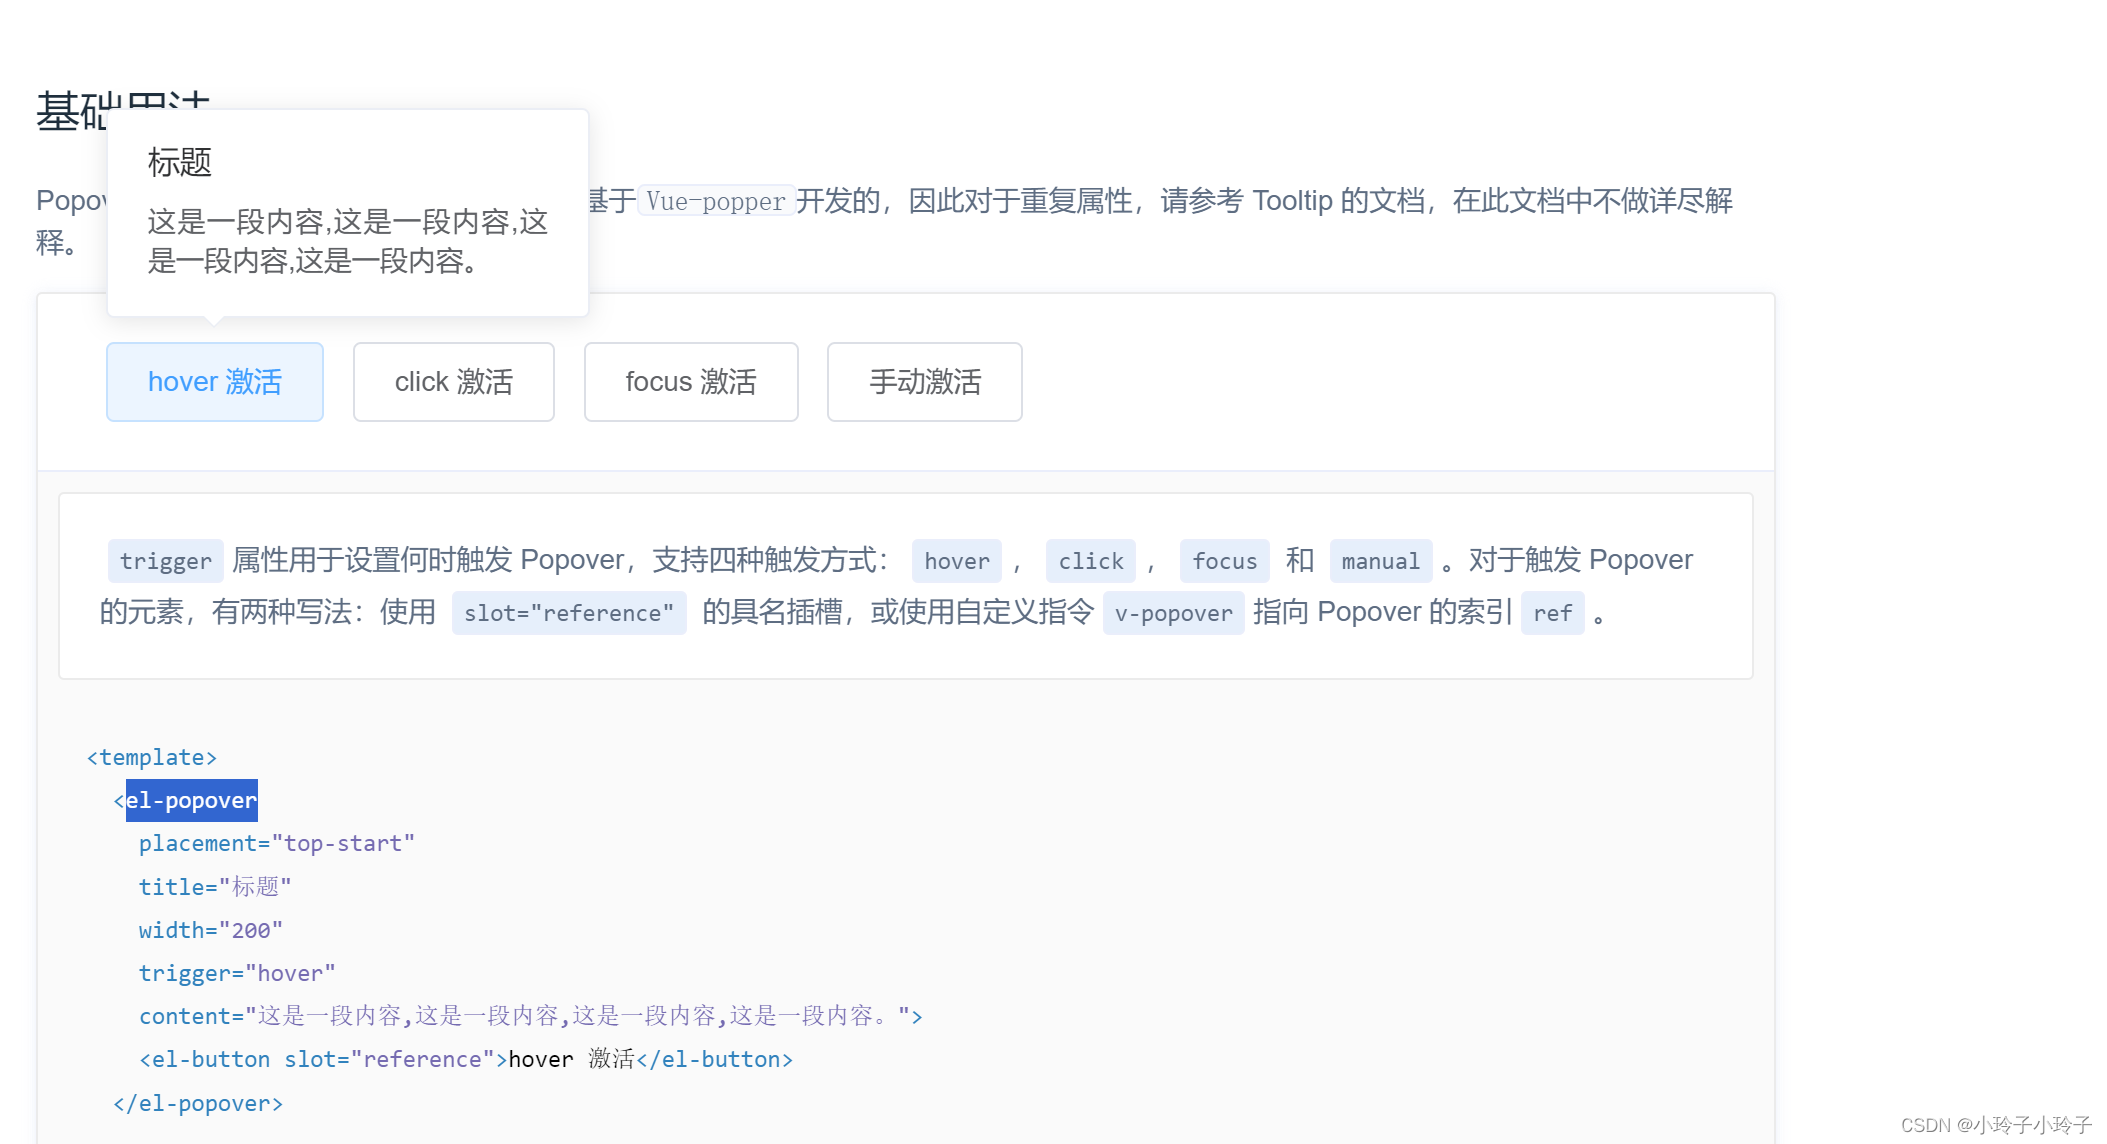This screenshot has height=1144, width=2107.
Task: Click the 'focus 激活' button
Action: point(690,381)
